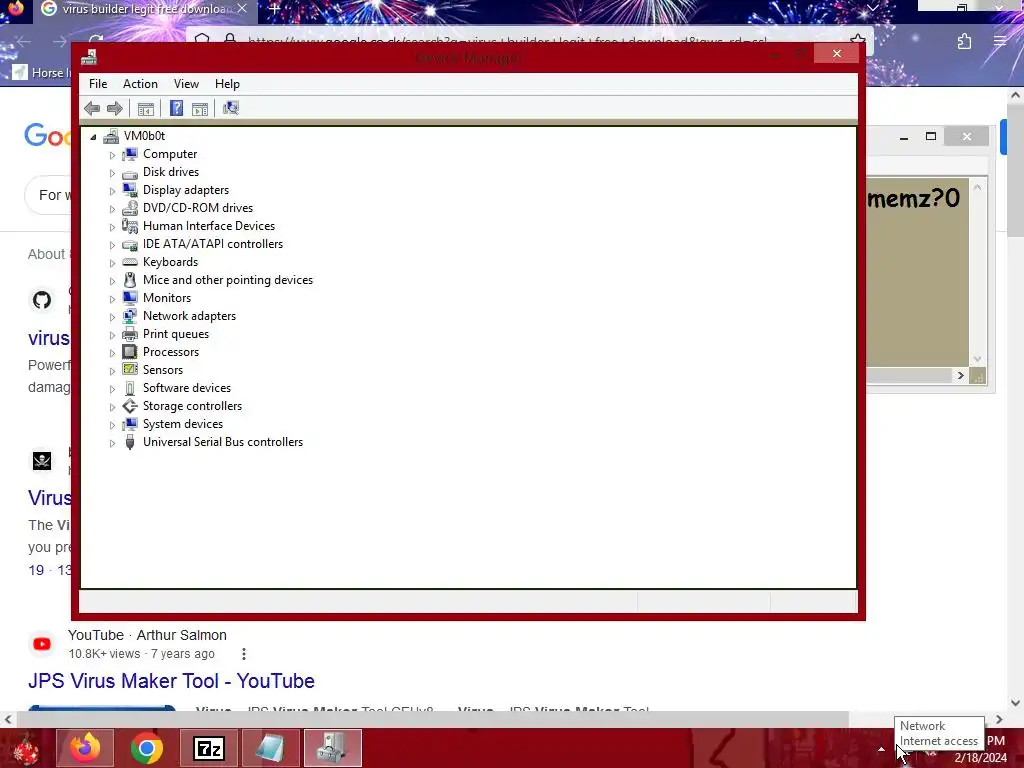The width and height of the screenshot is (1024, 768).
Task: Open the Action menu
Action: click(140, 84)
